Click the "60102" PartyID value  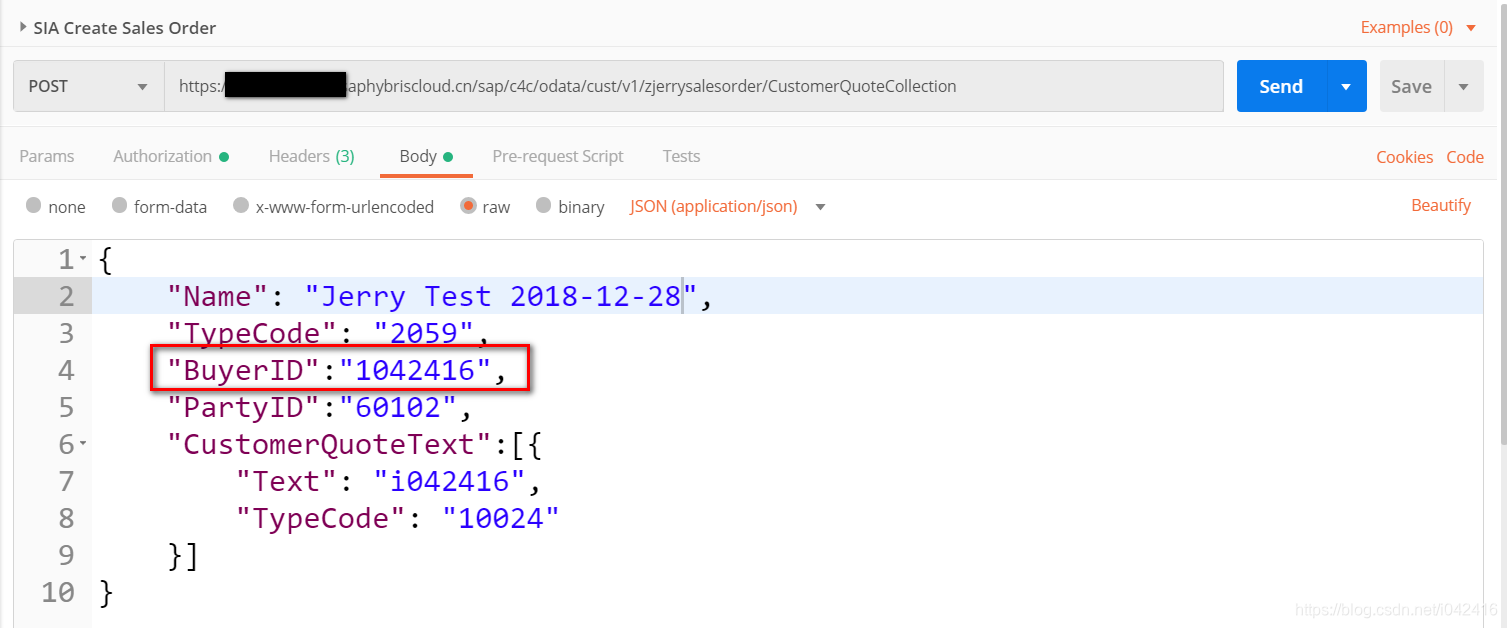(397, 407)
